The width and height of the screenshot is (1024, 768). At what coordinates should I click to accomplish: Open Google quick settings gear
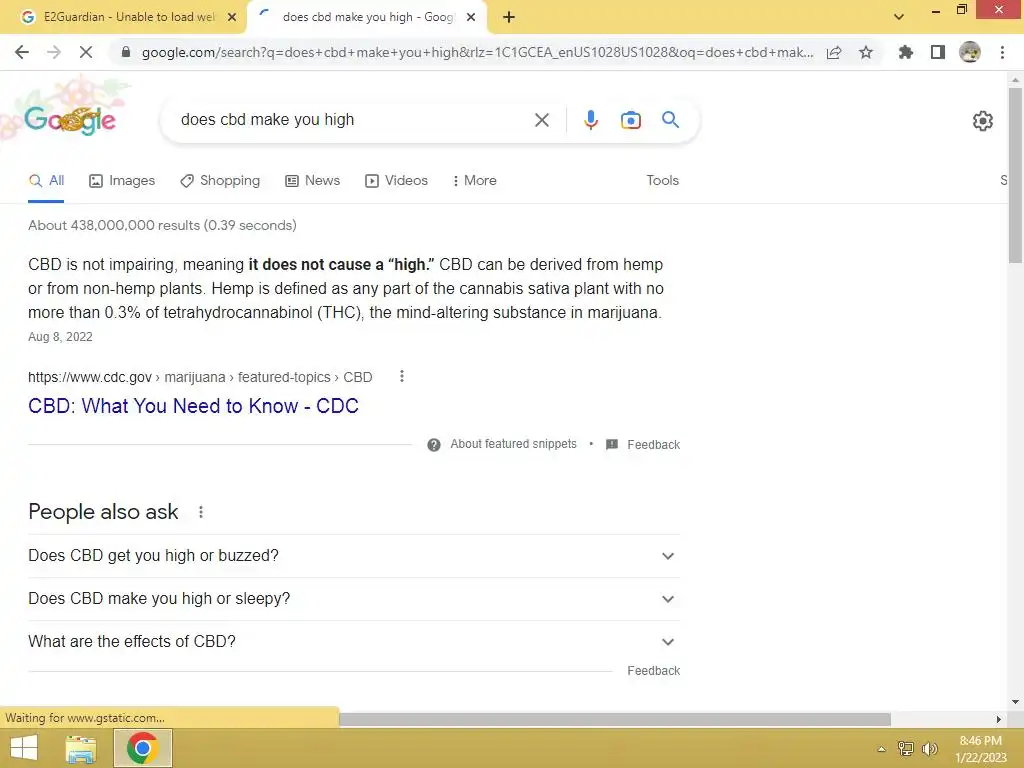pos(983,121)
